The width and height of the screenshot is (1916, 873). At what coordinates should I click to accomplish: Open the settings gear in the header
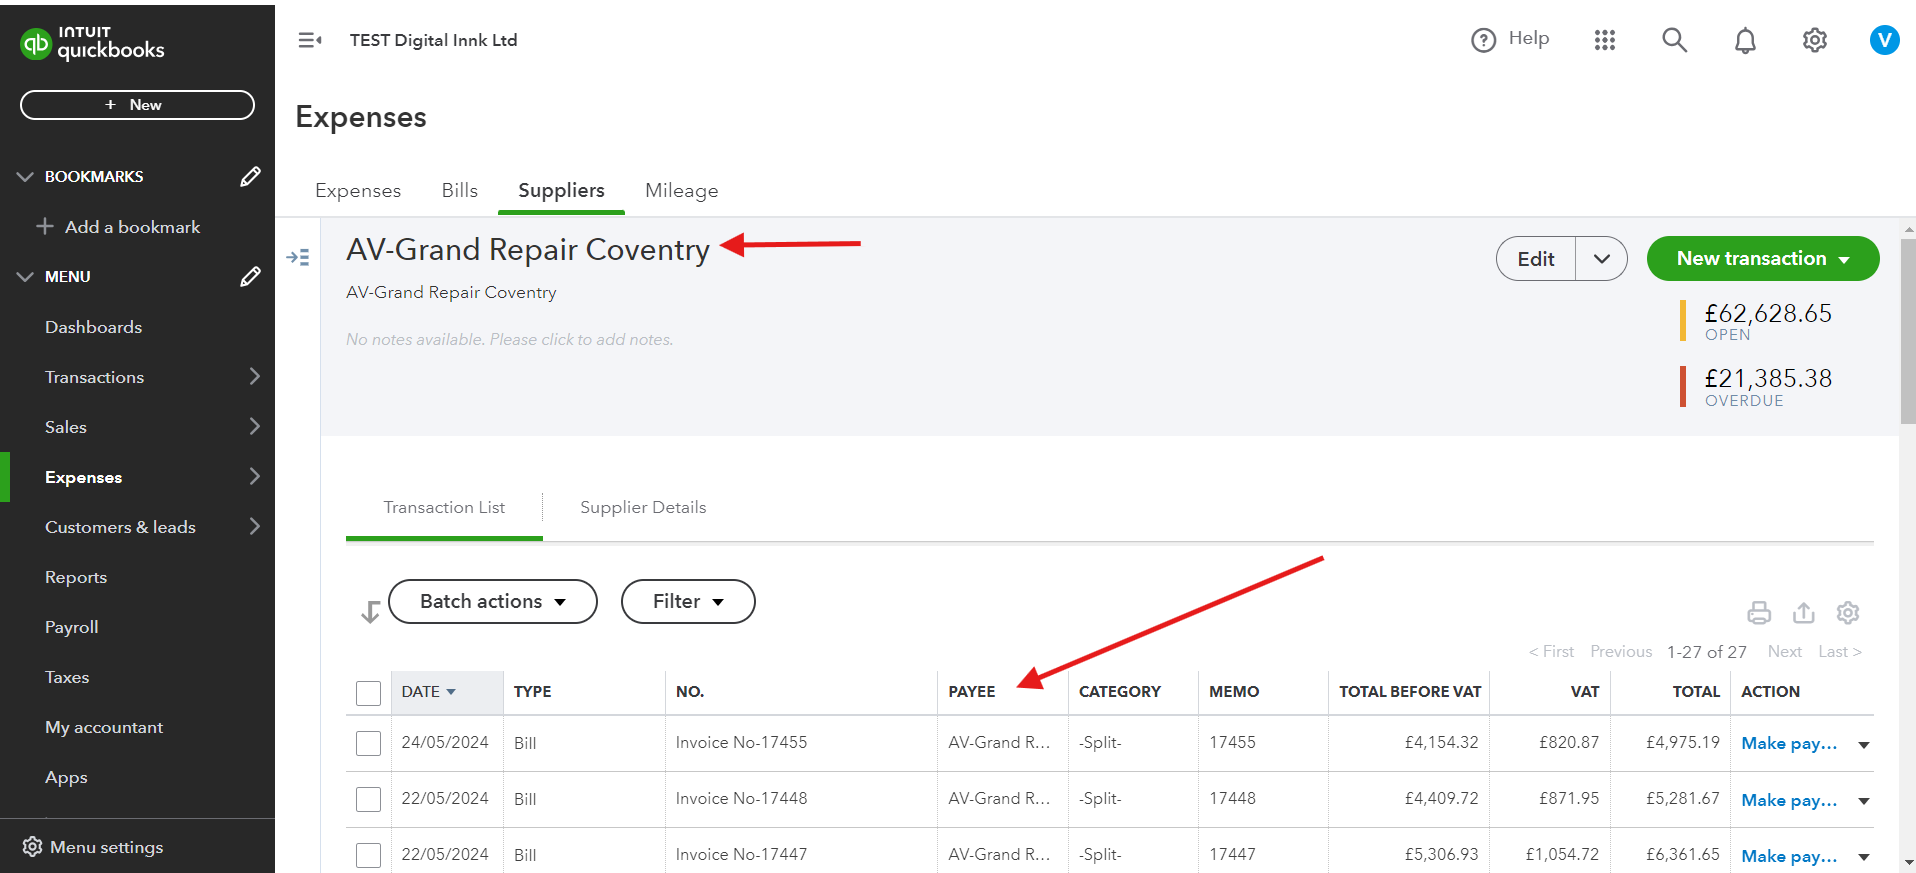point(1815,40)
